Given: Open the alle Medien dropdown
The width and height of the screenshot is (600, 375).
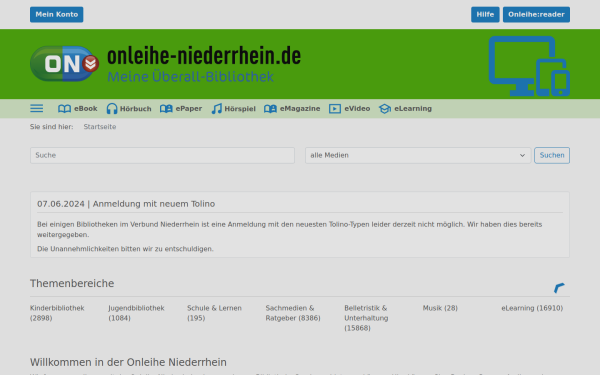Looking at the screenshot, I should tap(418, 155).
